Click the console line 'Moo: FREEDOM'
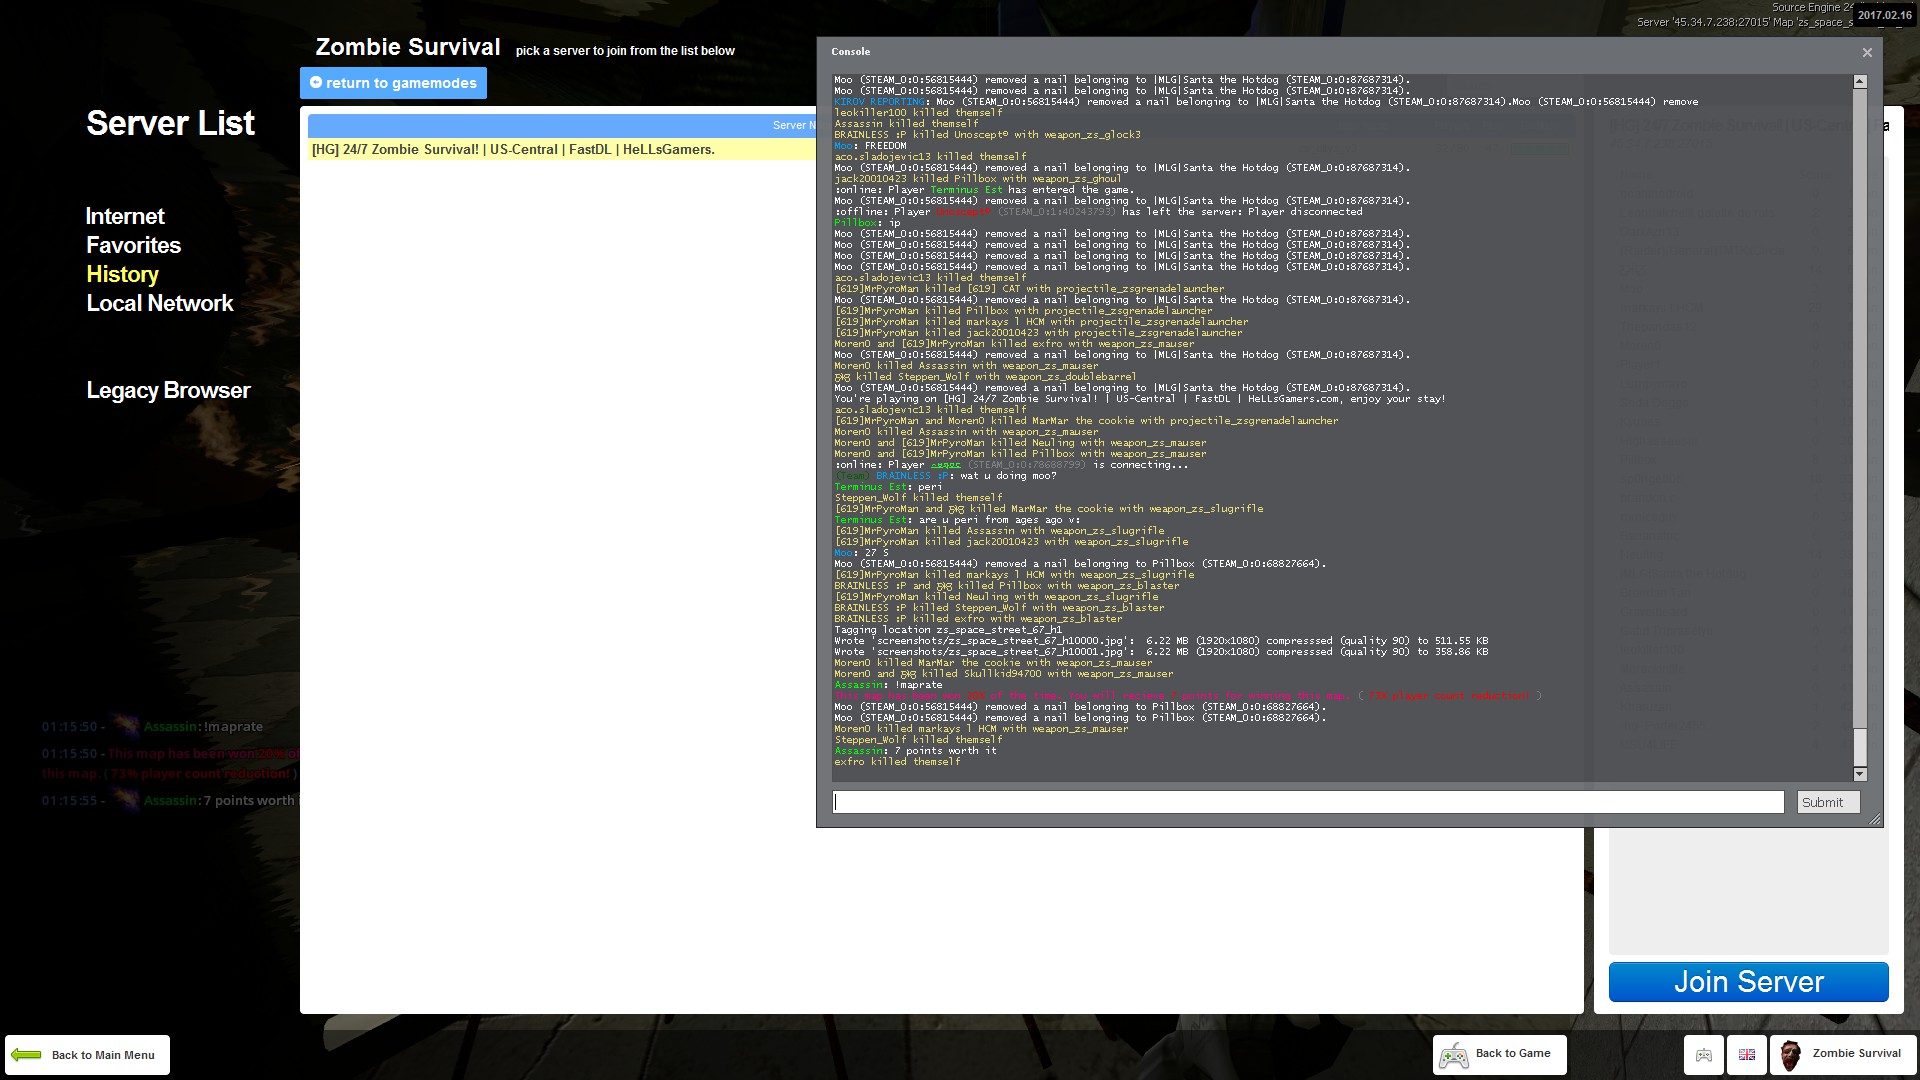Viewport: 1920px width, 1080px height. point(870,146)
